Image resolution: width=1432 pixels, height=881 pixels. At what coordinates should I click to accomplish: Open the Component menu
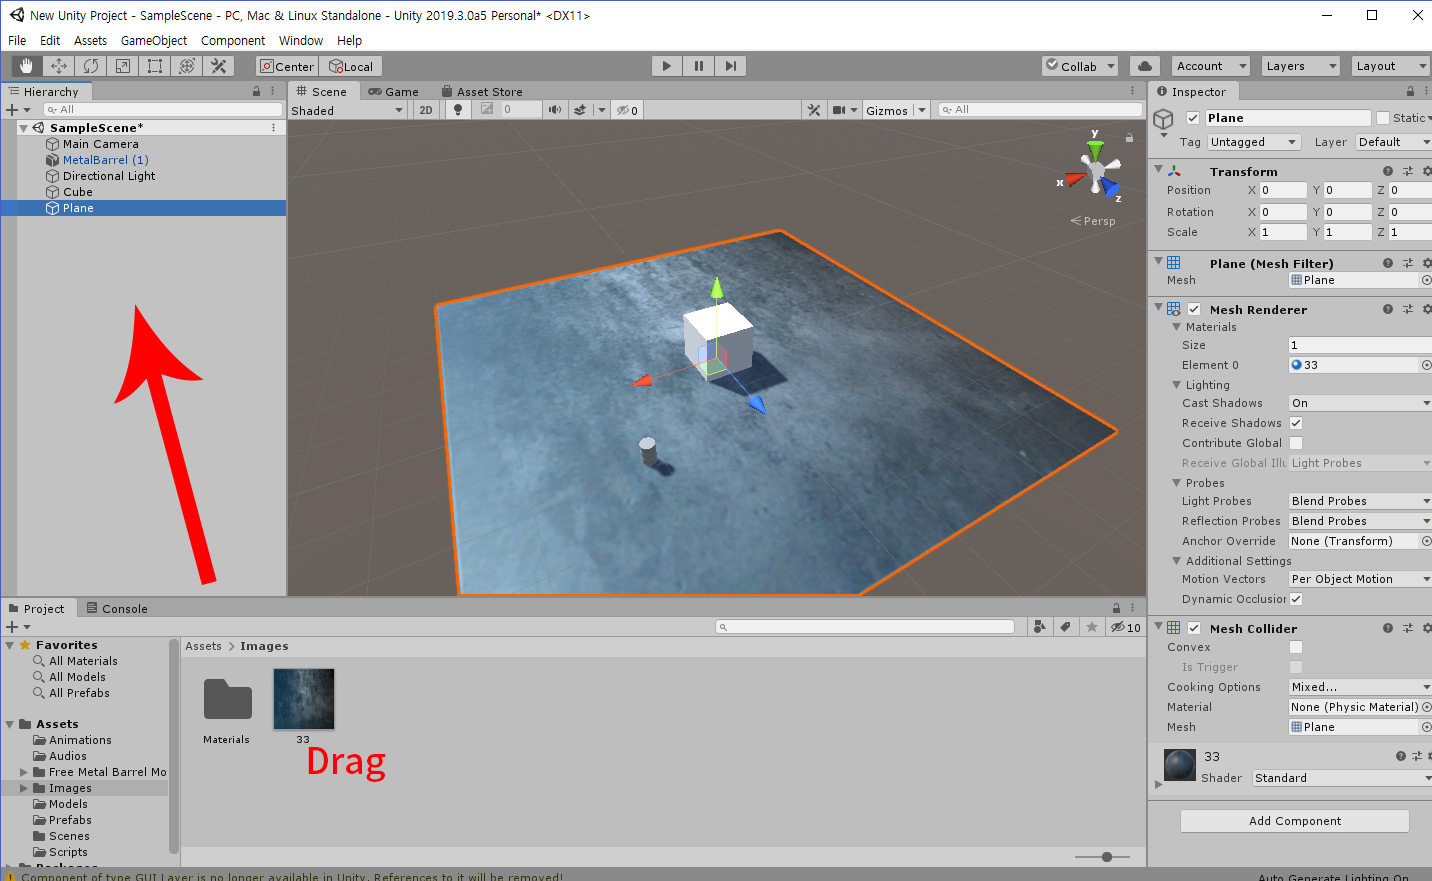(x=233, y=40)
